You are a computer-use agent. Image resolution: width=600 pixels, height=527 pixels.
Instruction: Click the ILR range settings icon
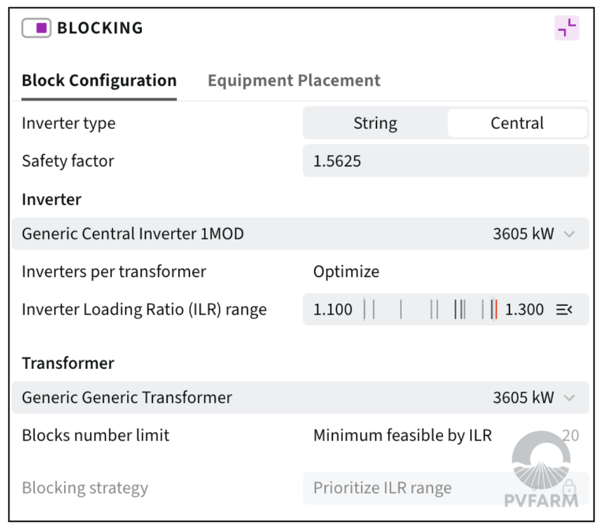pyautogui.click(x=564, y=309)
